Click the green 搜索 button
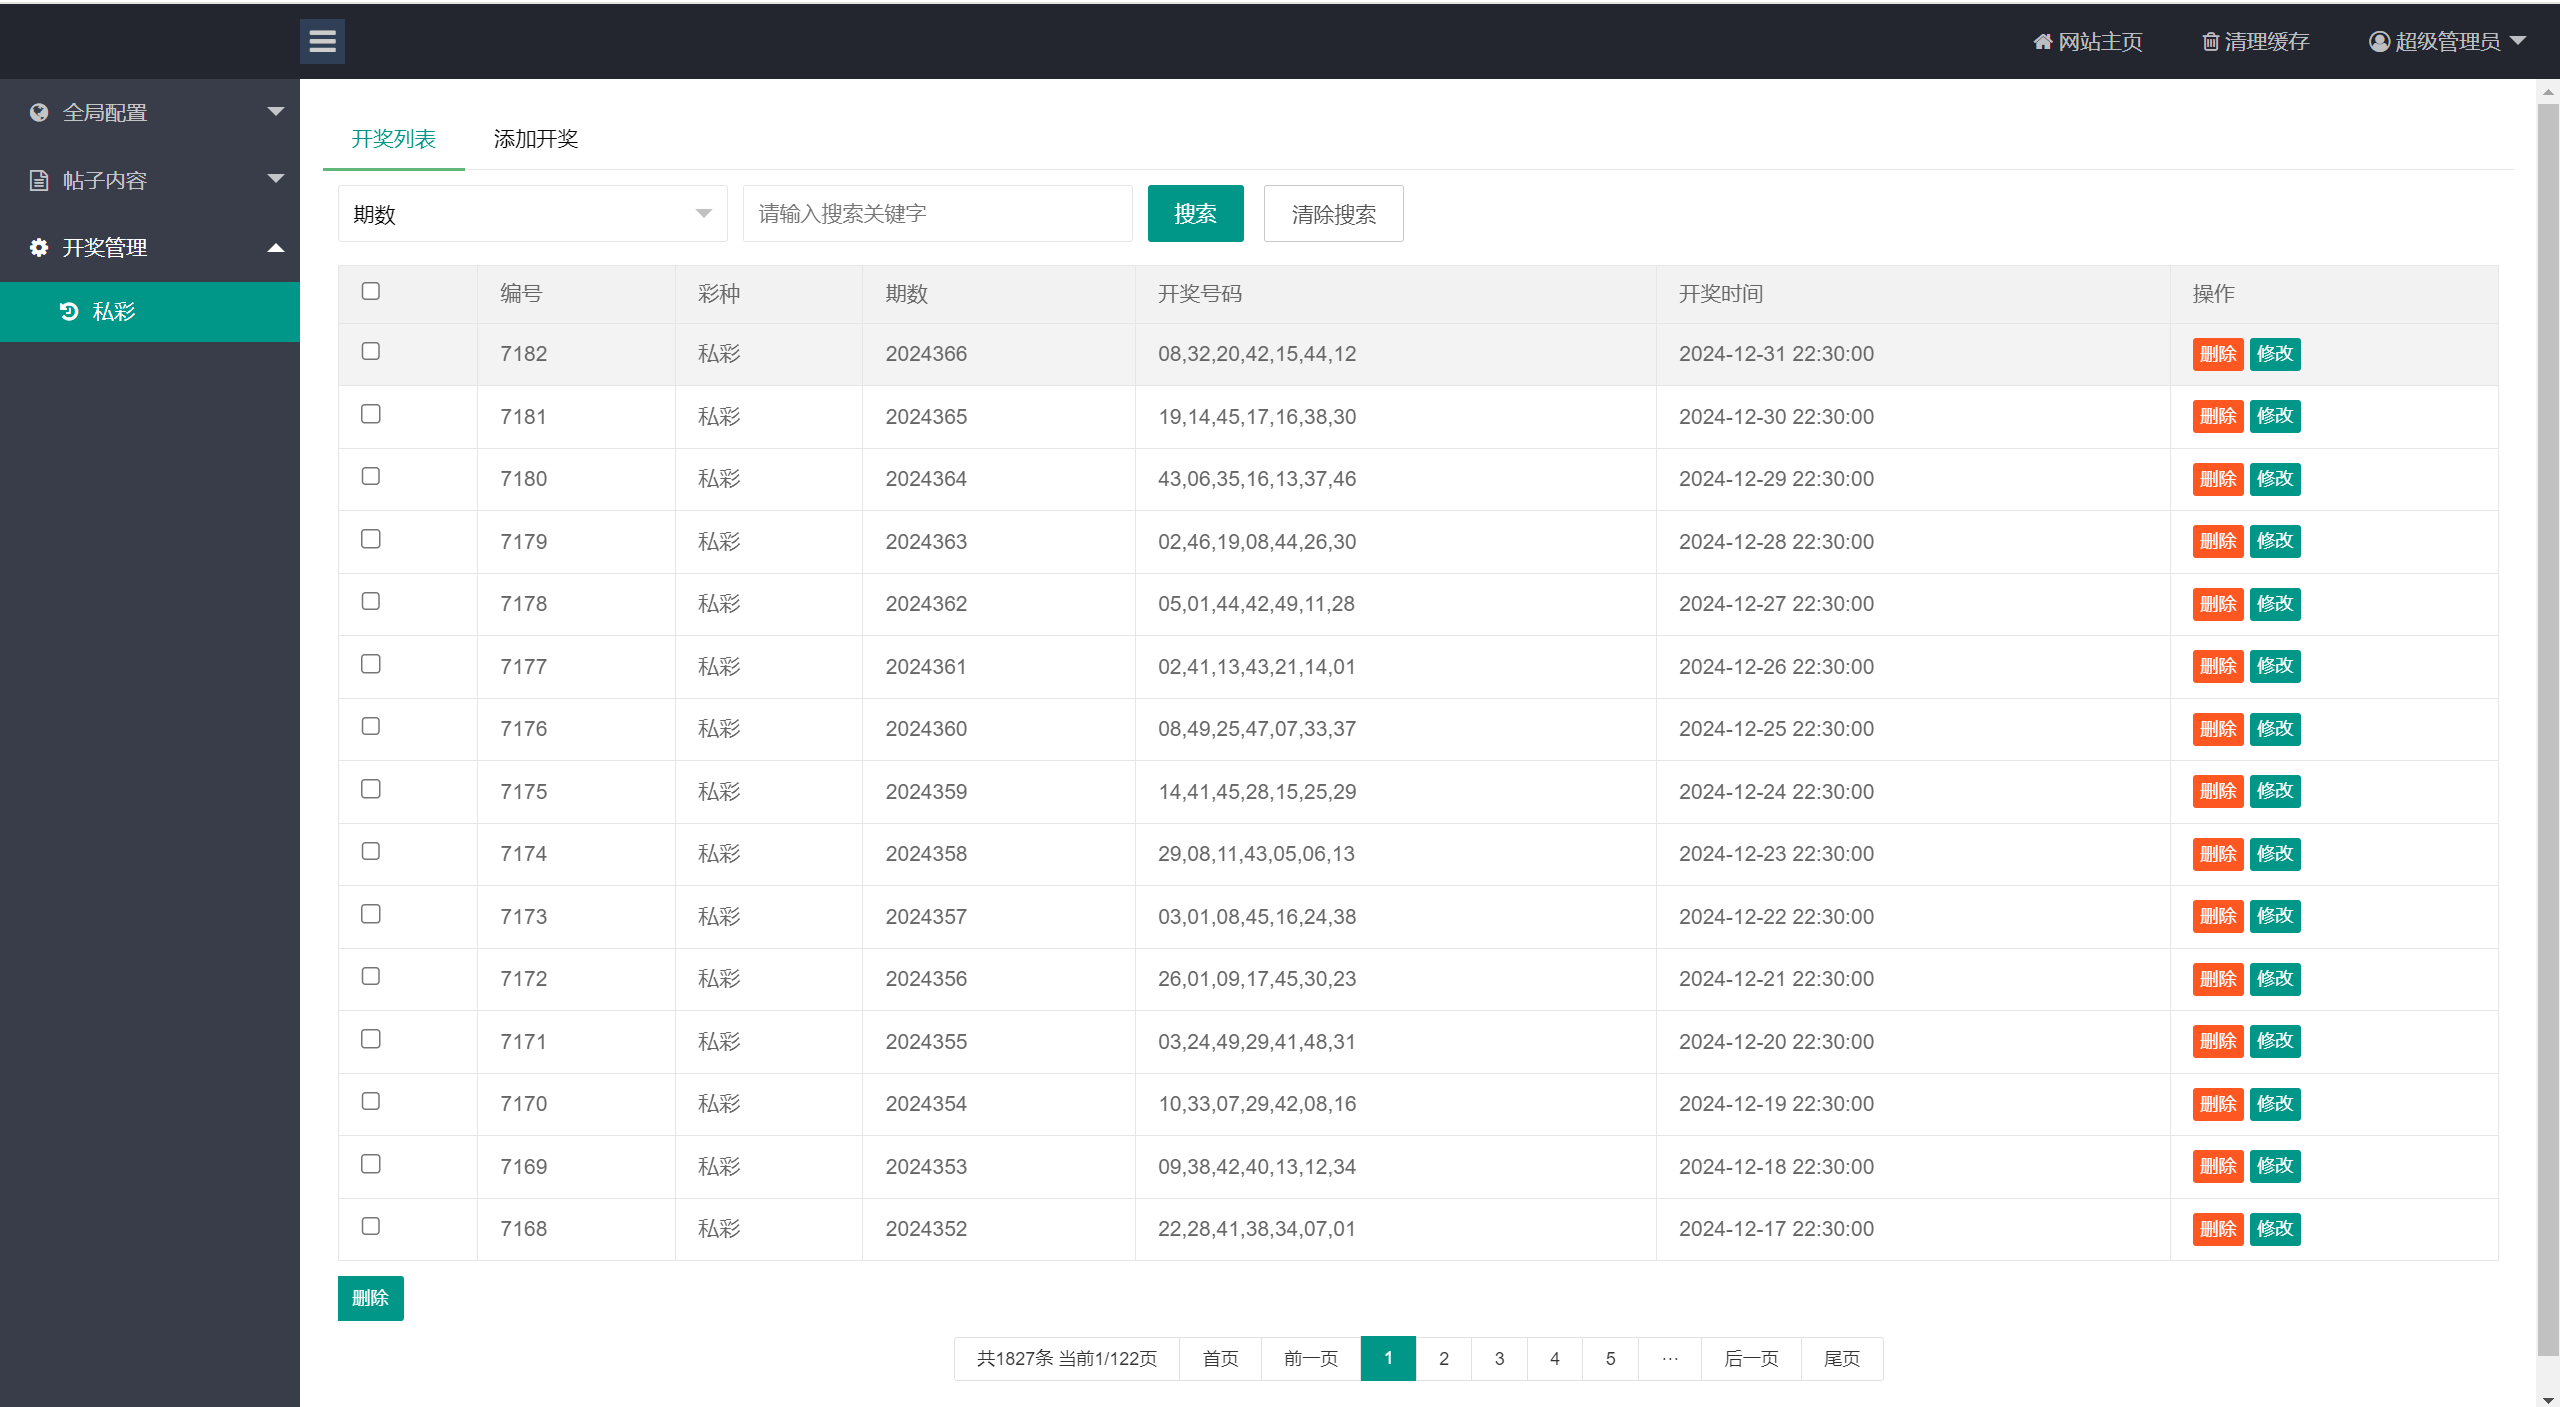The height and width of the screenshot is (1407, 2560). 1195,214
